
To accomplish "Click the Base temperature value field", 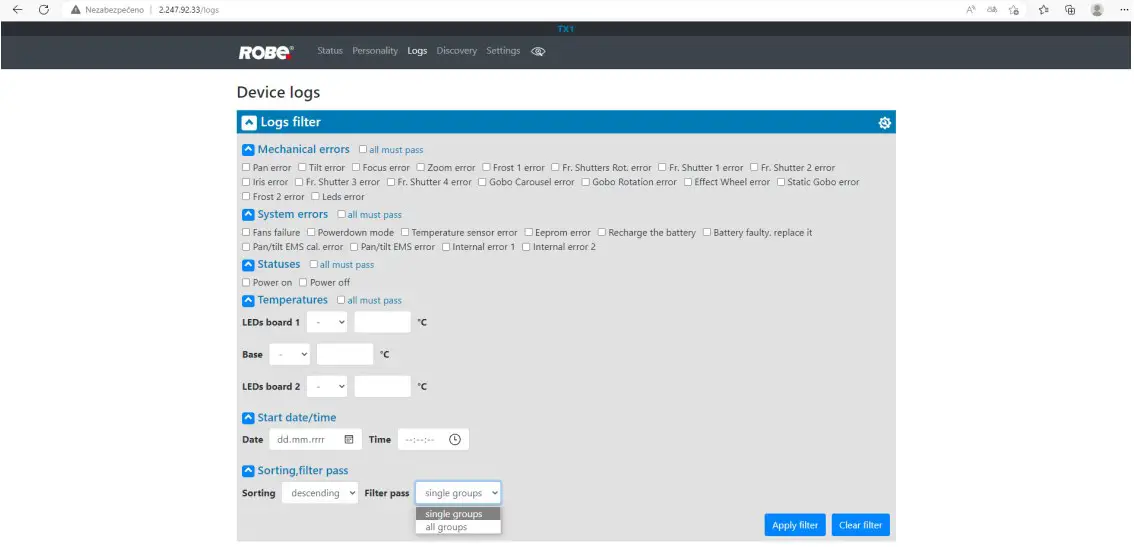I will coord(345,355).
